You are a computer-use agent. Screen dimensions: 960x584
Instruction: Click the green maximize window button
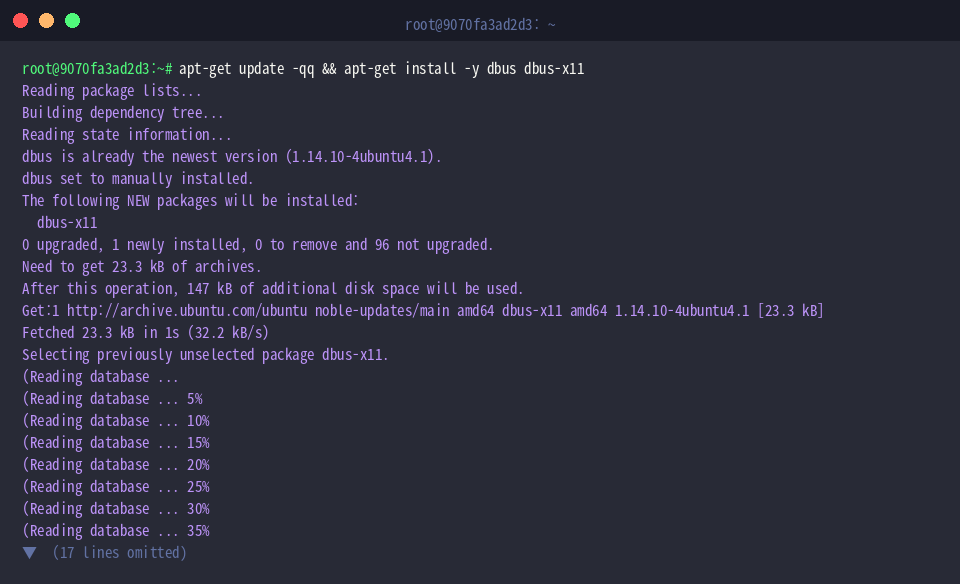coord(72,21)
